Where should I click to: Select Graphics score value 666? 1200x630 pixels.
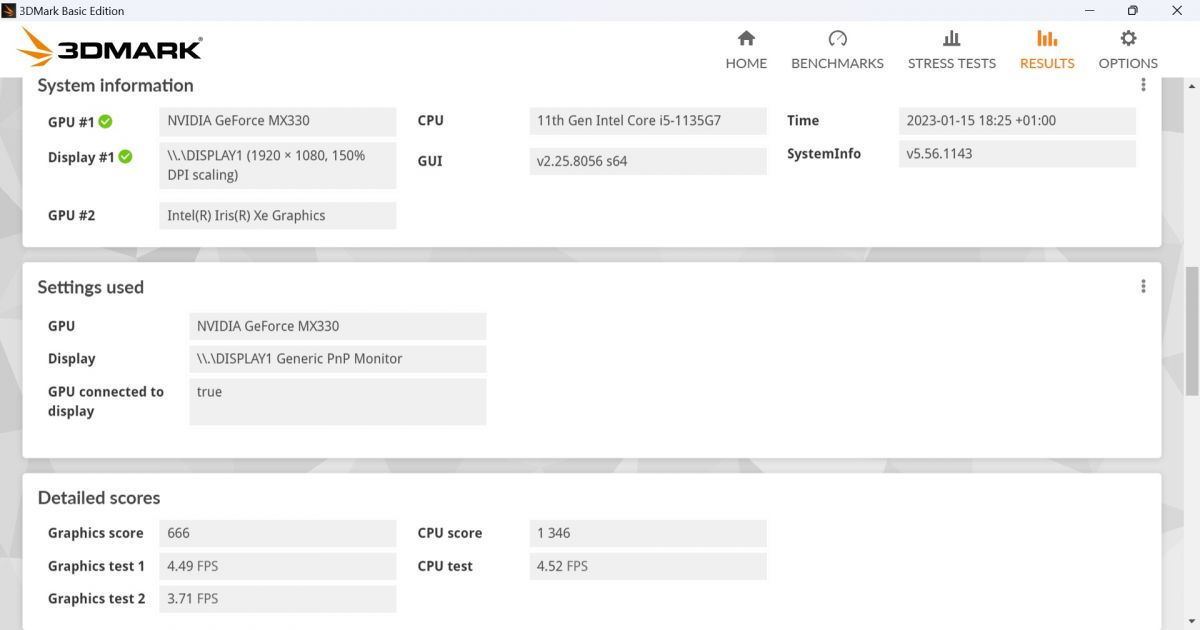click(x=277, y=533)
